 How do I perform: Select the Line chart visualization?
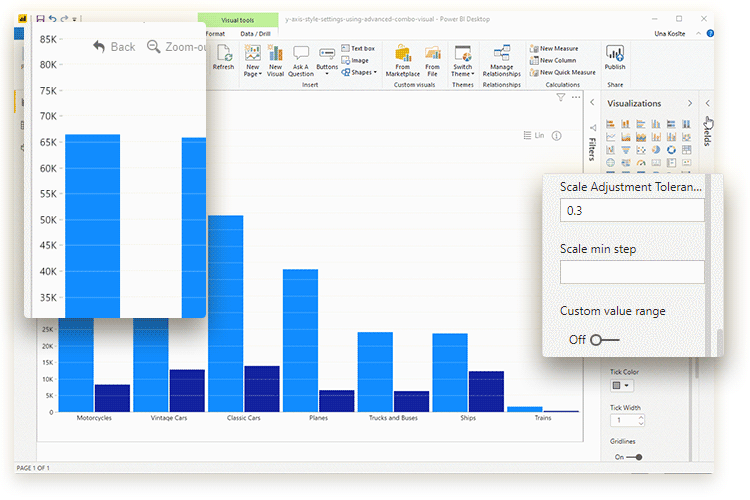point(610,137)
